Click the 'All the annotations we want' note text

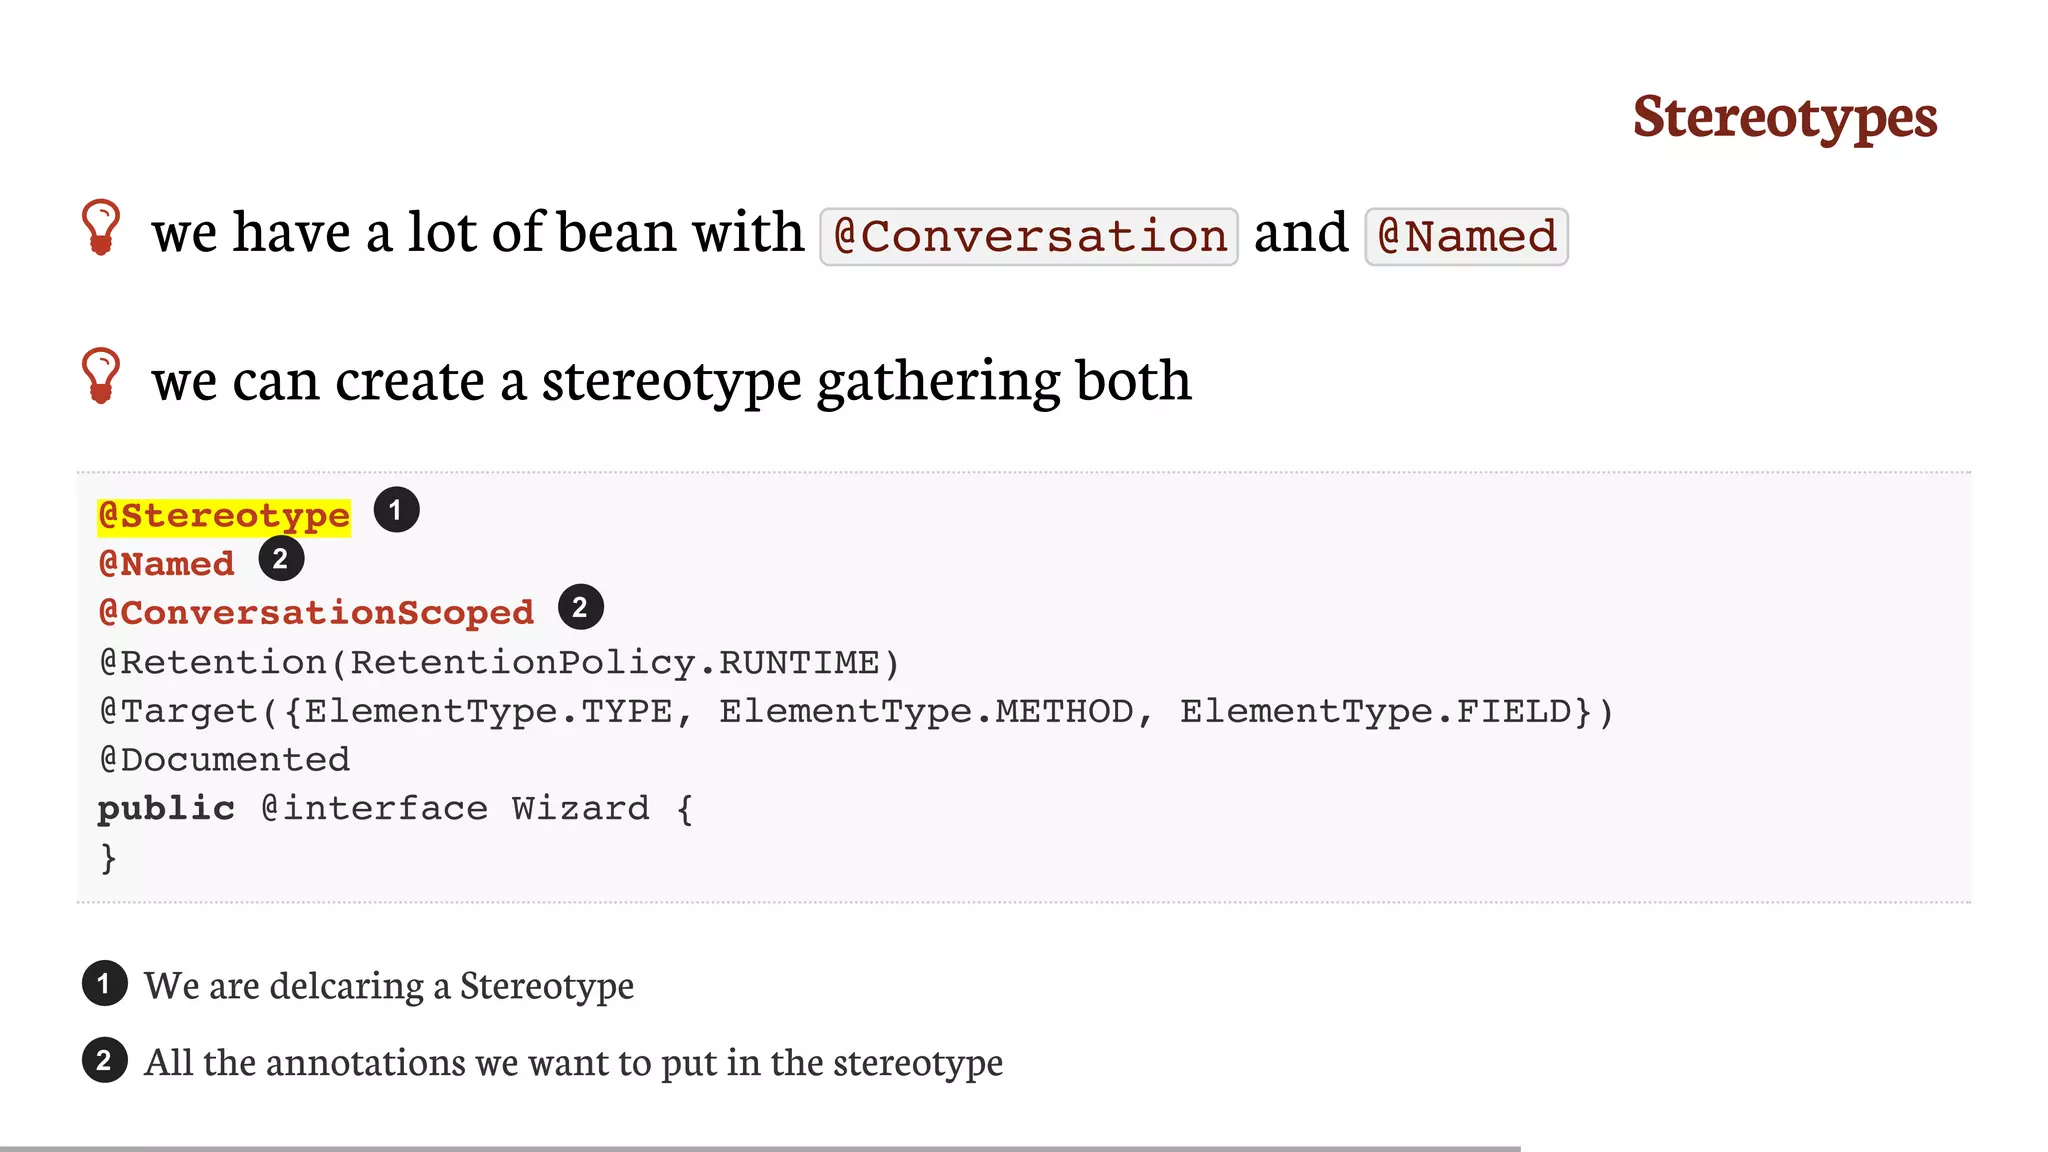[573, 1062]
